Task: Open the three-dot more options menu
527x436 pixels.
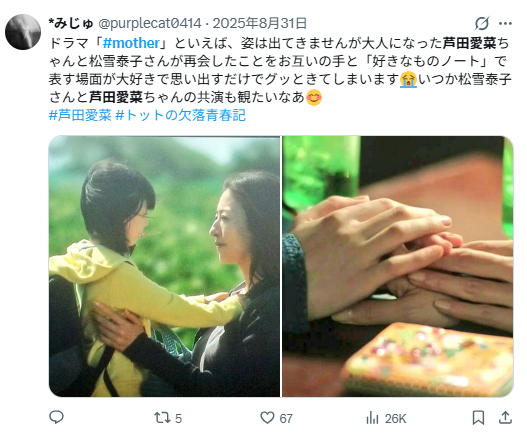Action: click(505, 24)
